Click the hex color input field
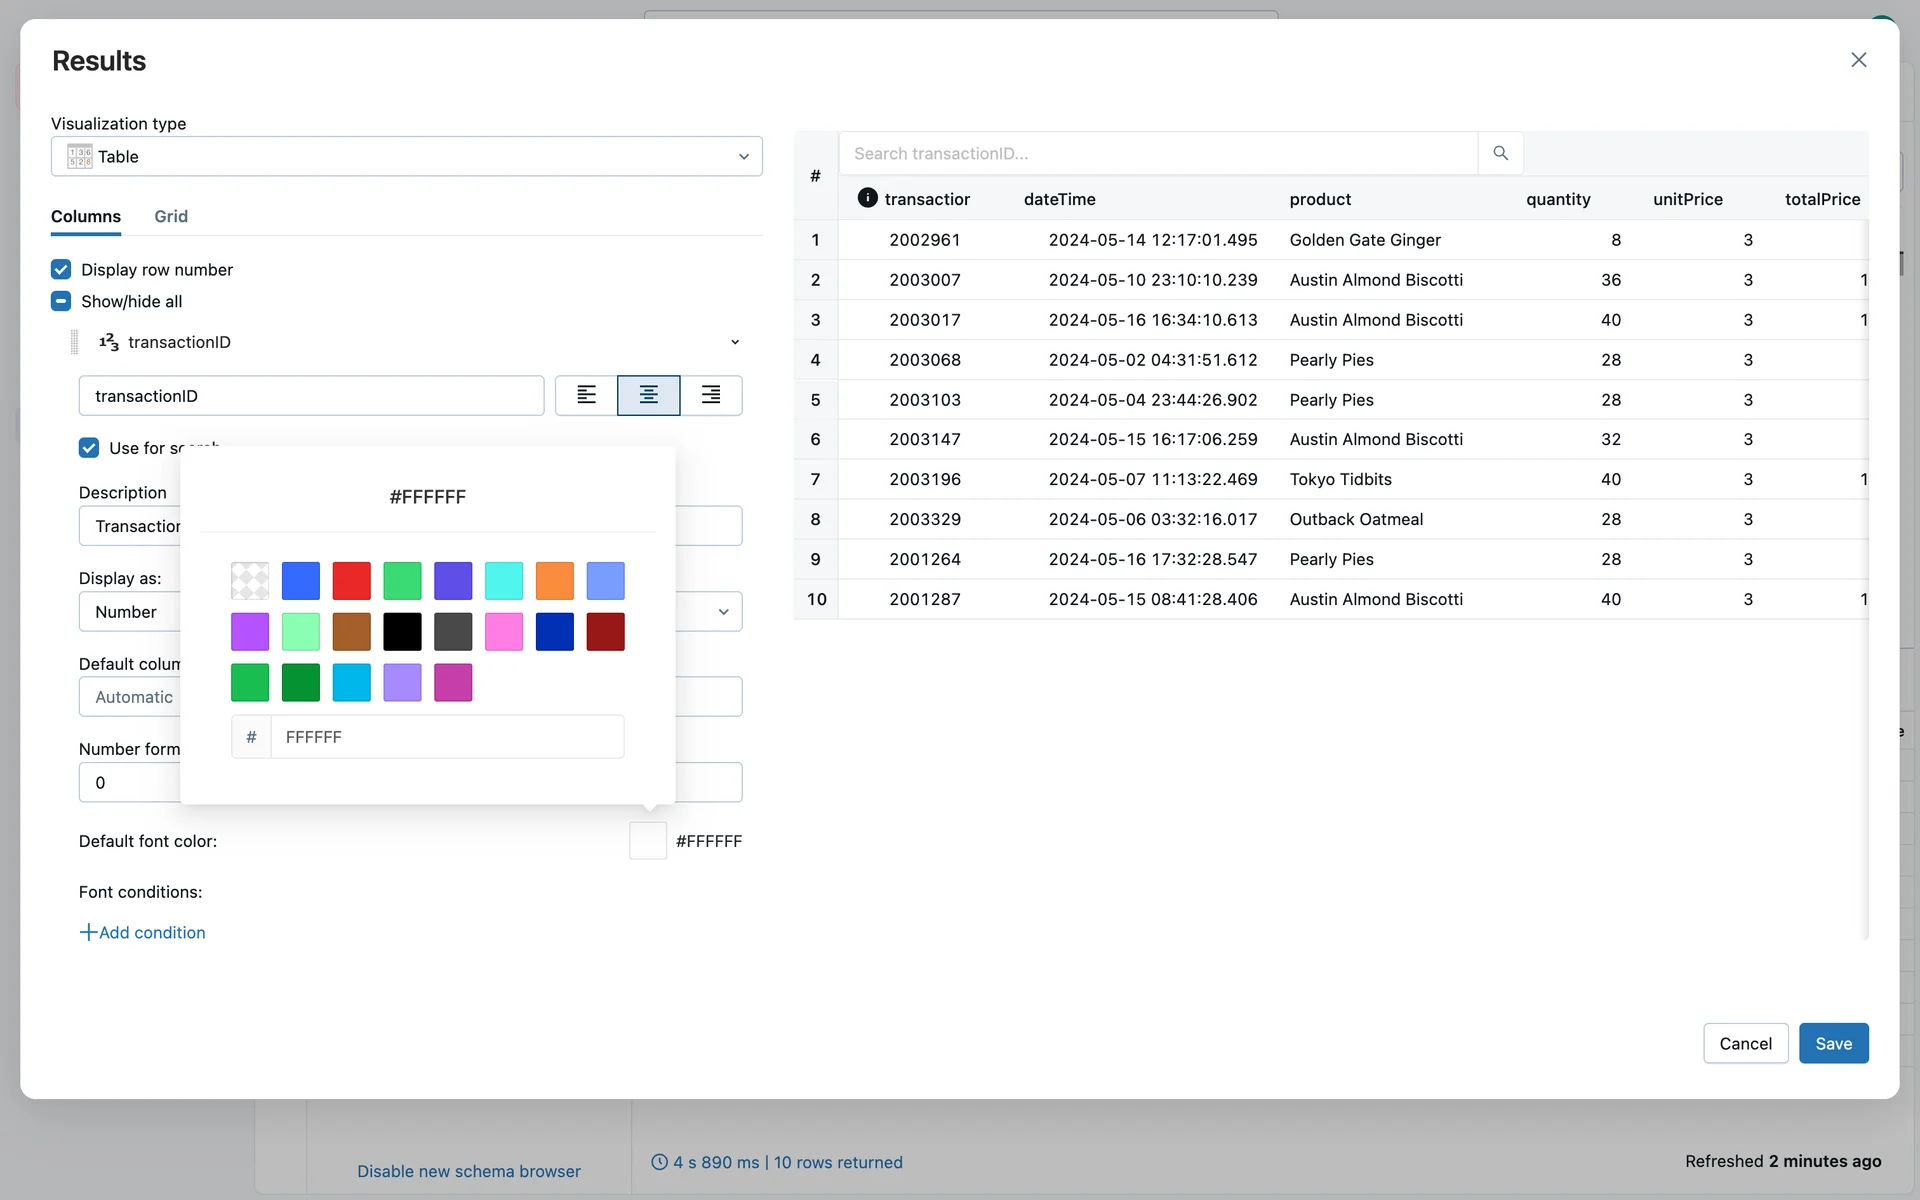Viewport: 1920px width, 1200px height. 446,737
